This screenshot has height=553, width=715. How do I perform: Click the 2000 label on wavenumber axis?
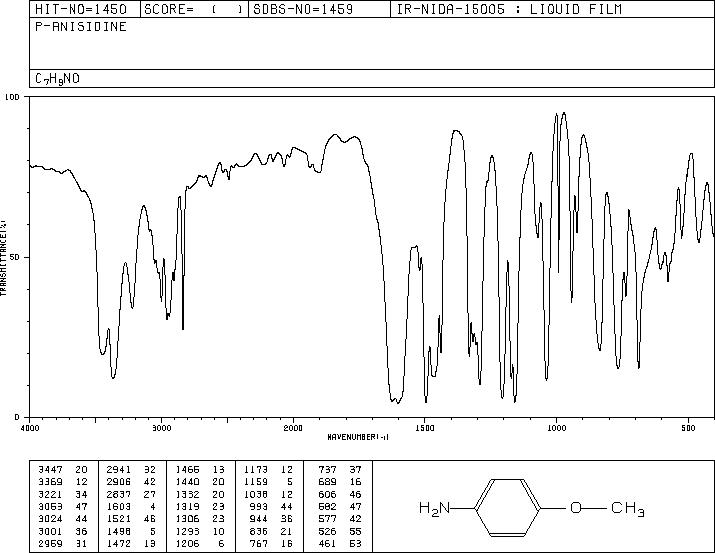point(293,428)
